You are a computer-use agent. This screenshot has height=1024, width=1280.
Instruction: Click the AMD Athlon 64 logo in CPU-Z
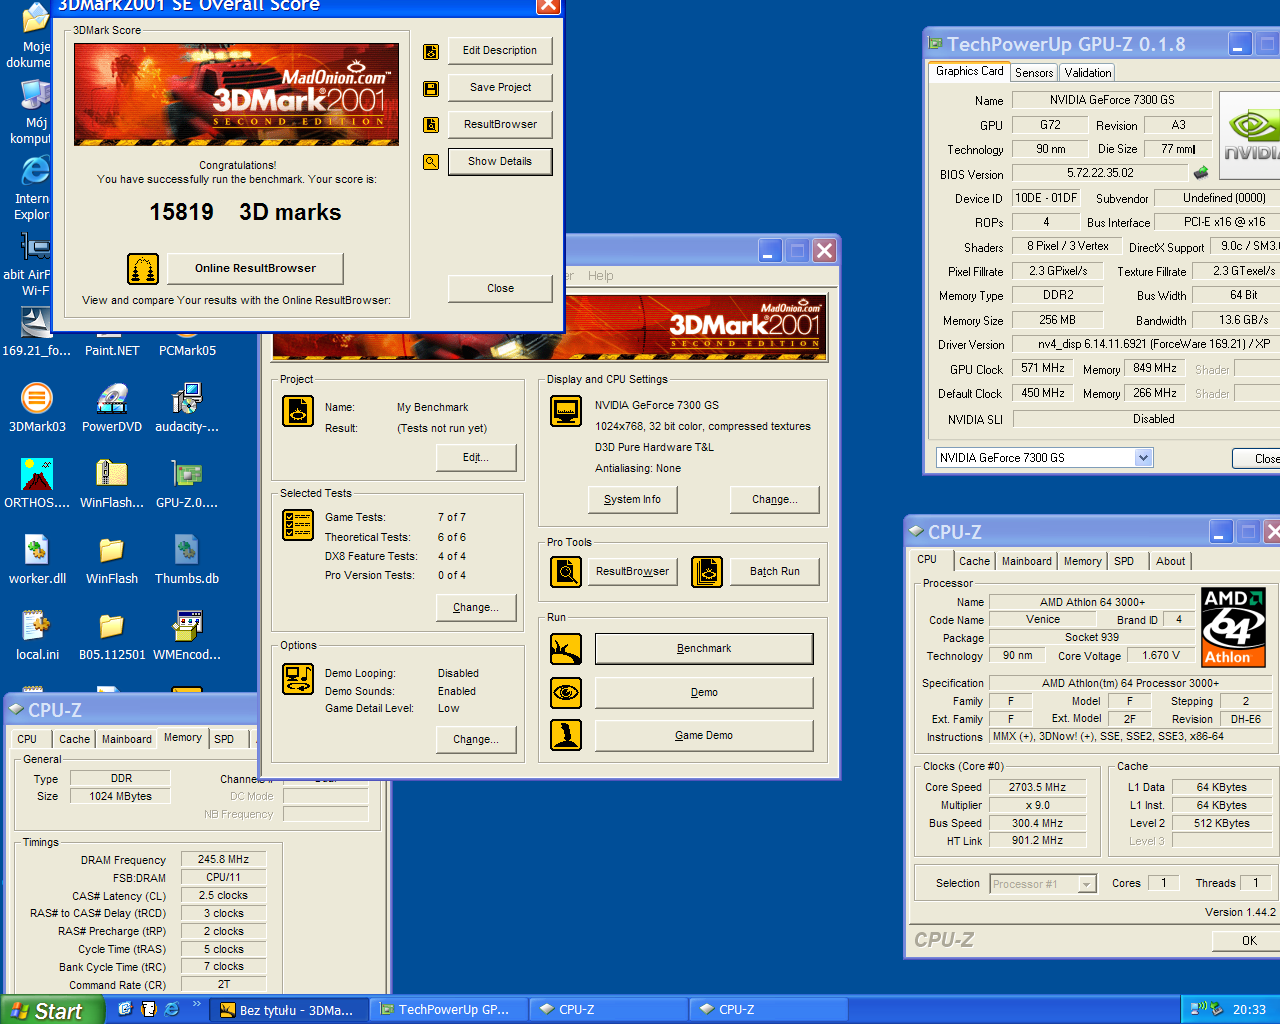pyautogui.click(x=1233, y=627)
